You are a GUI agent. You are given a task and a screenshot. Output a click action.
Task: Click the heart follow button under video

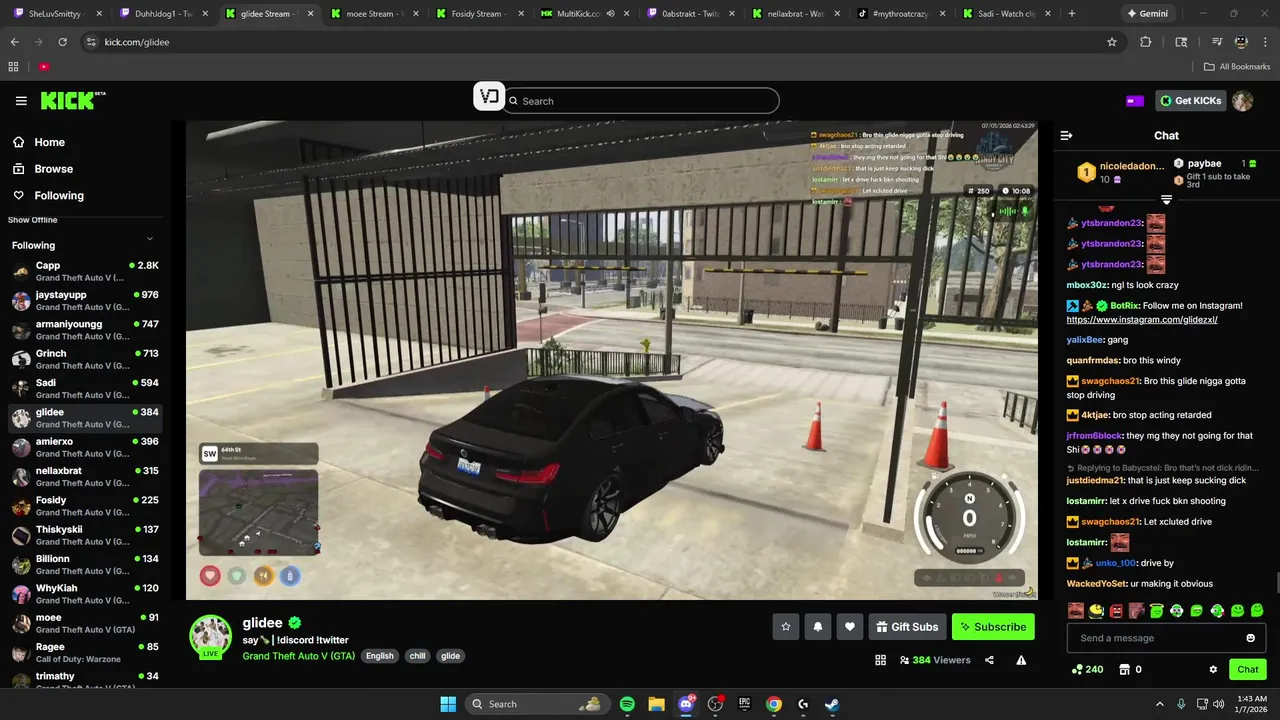coord(850,627)
